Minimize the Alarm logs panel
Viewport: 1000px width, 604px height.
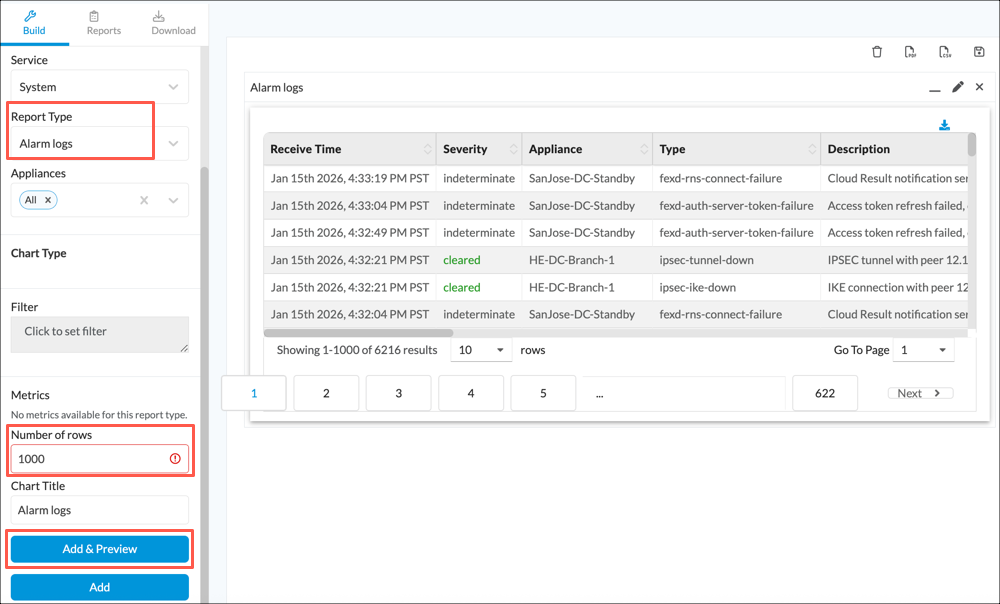[935, 88]
